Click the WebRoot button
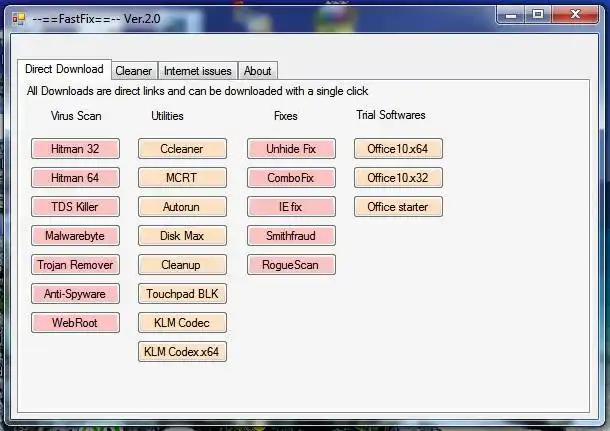610x431 pixels. pyautogui.click(x=75, y=322)
